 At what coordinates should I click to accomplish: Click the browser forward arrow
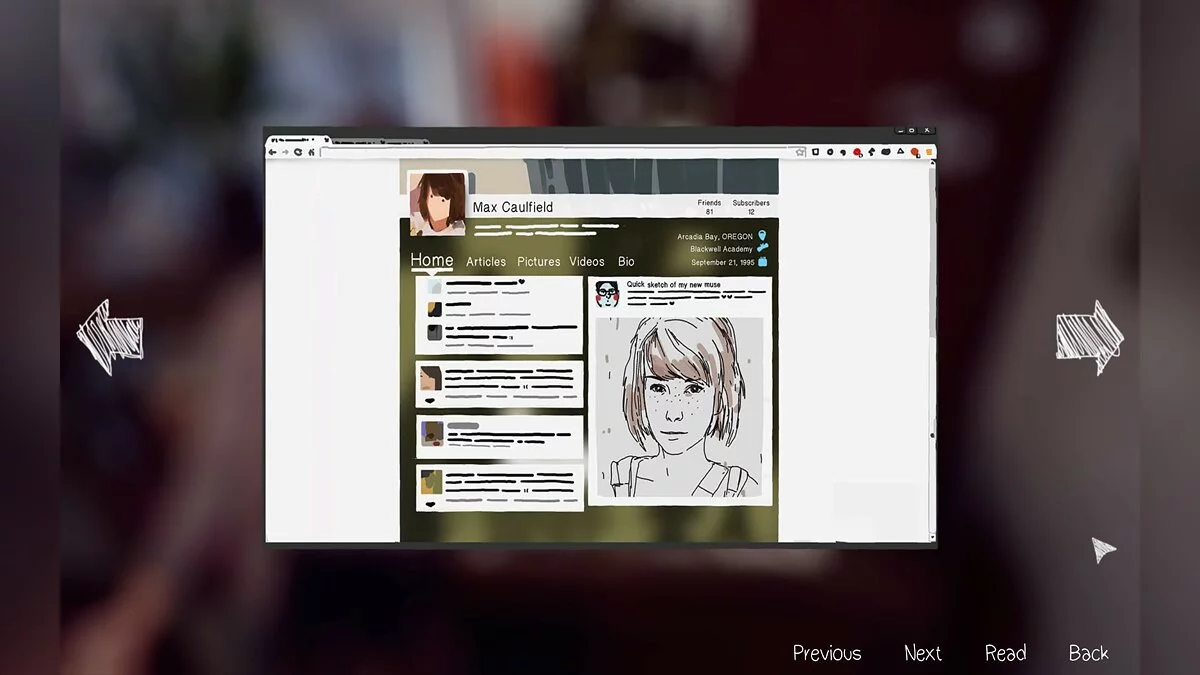pyautogui.click(x=285, y=150)
